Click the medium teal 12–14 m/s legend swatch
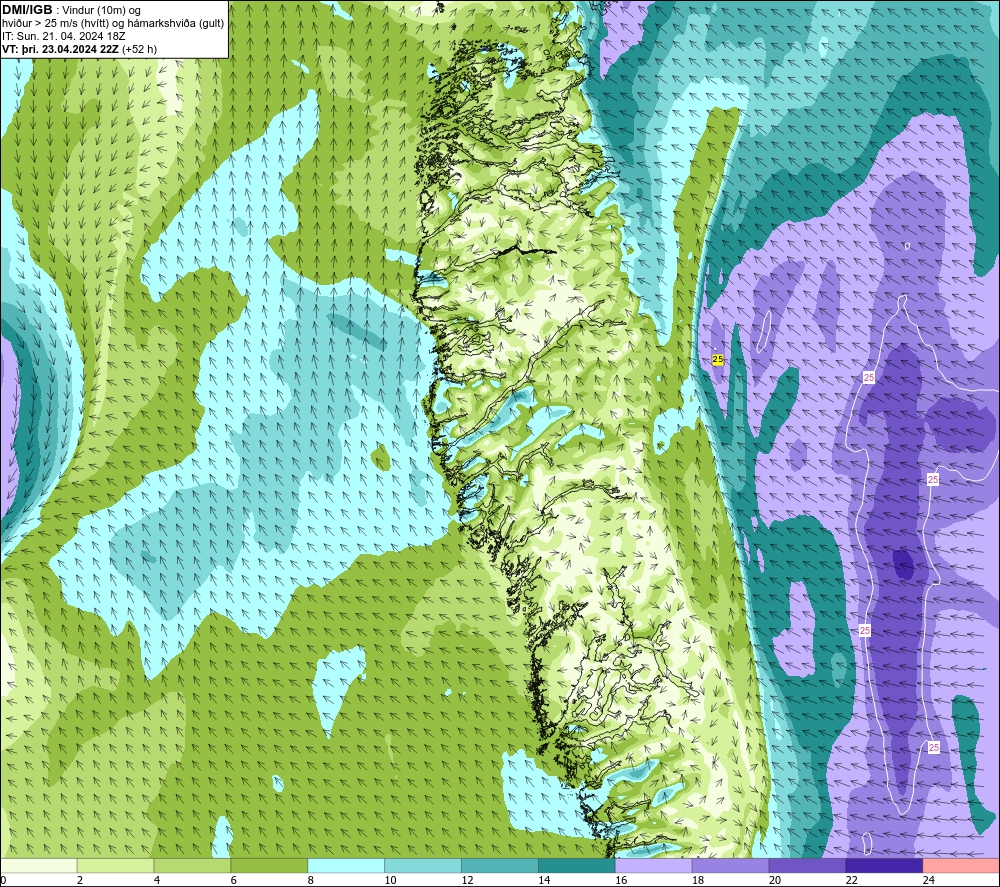 pos(500,866)
